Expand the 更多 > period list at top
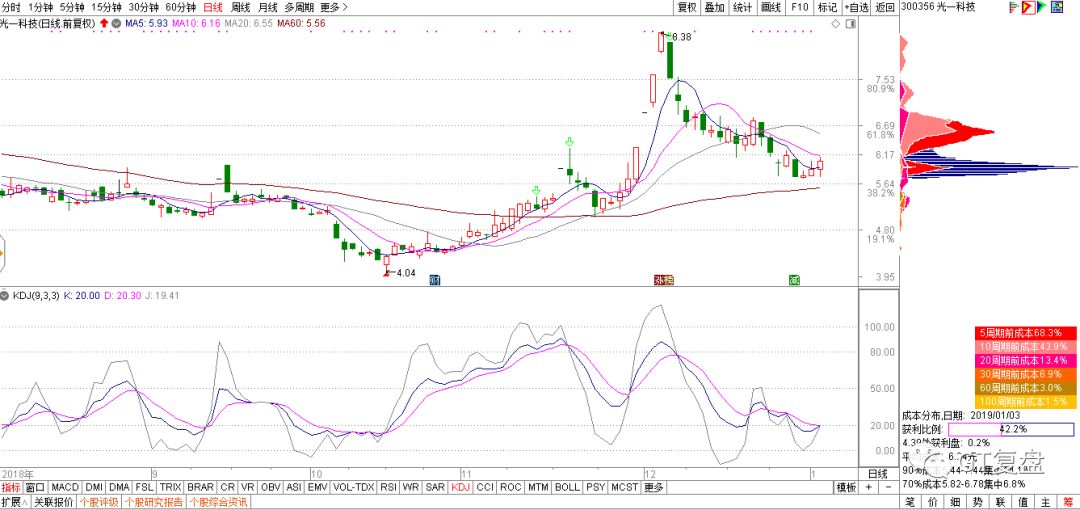The height and width of the screenshot is (510, 1080). pos(334,8)
